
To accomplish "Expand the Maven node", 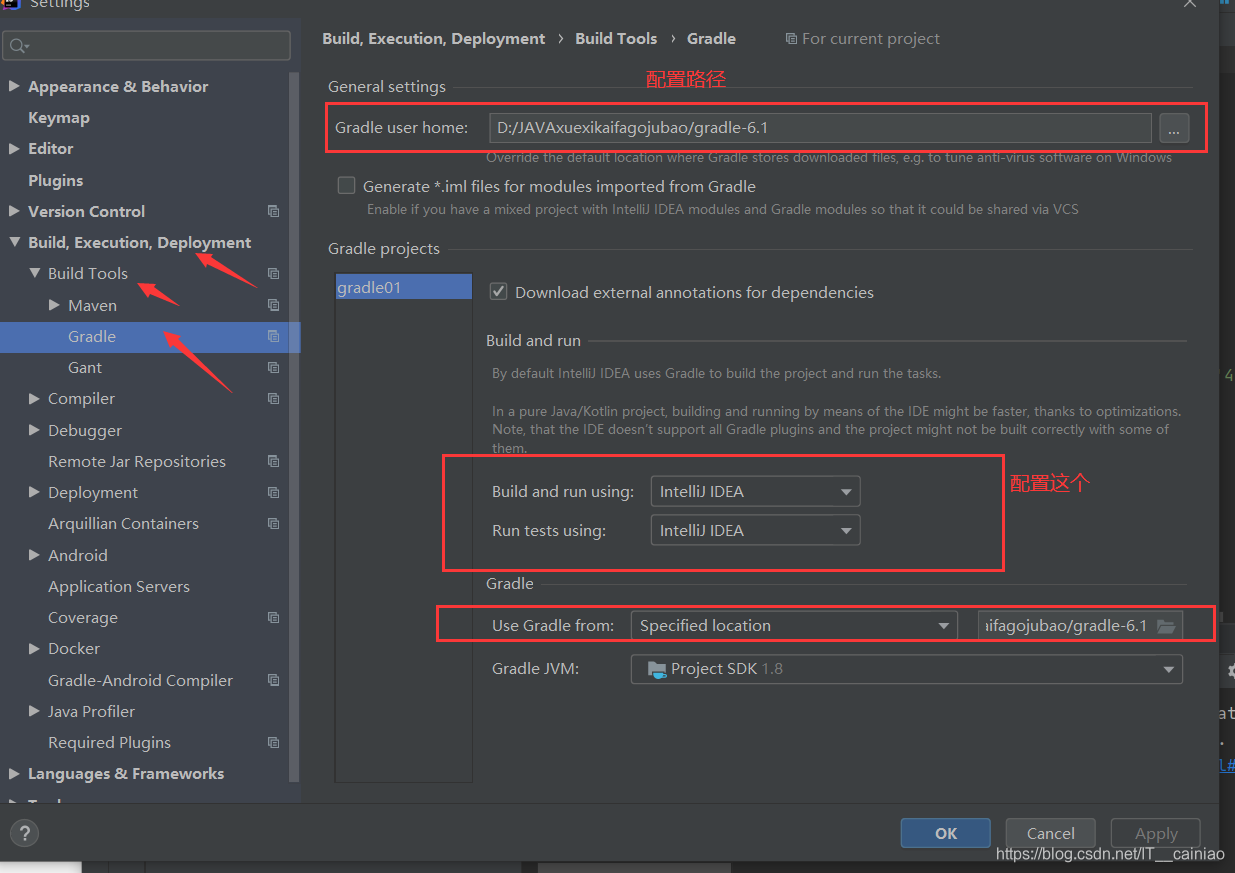I will click(55, 305).
